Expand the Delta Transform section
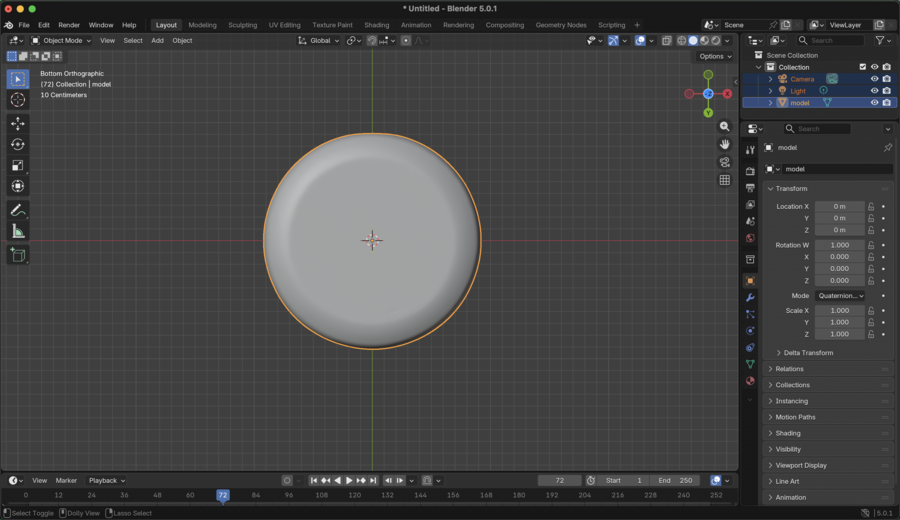The height and width of the screenshot is (520, 900). click(x=808, y=353)
